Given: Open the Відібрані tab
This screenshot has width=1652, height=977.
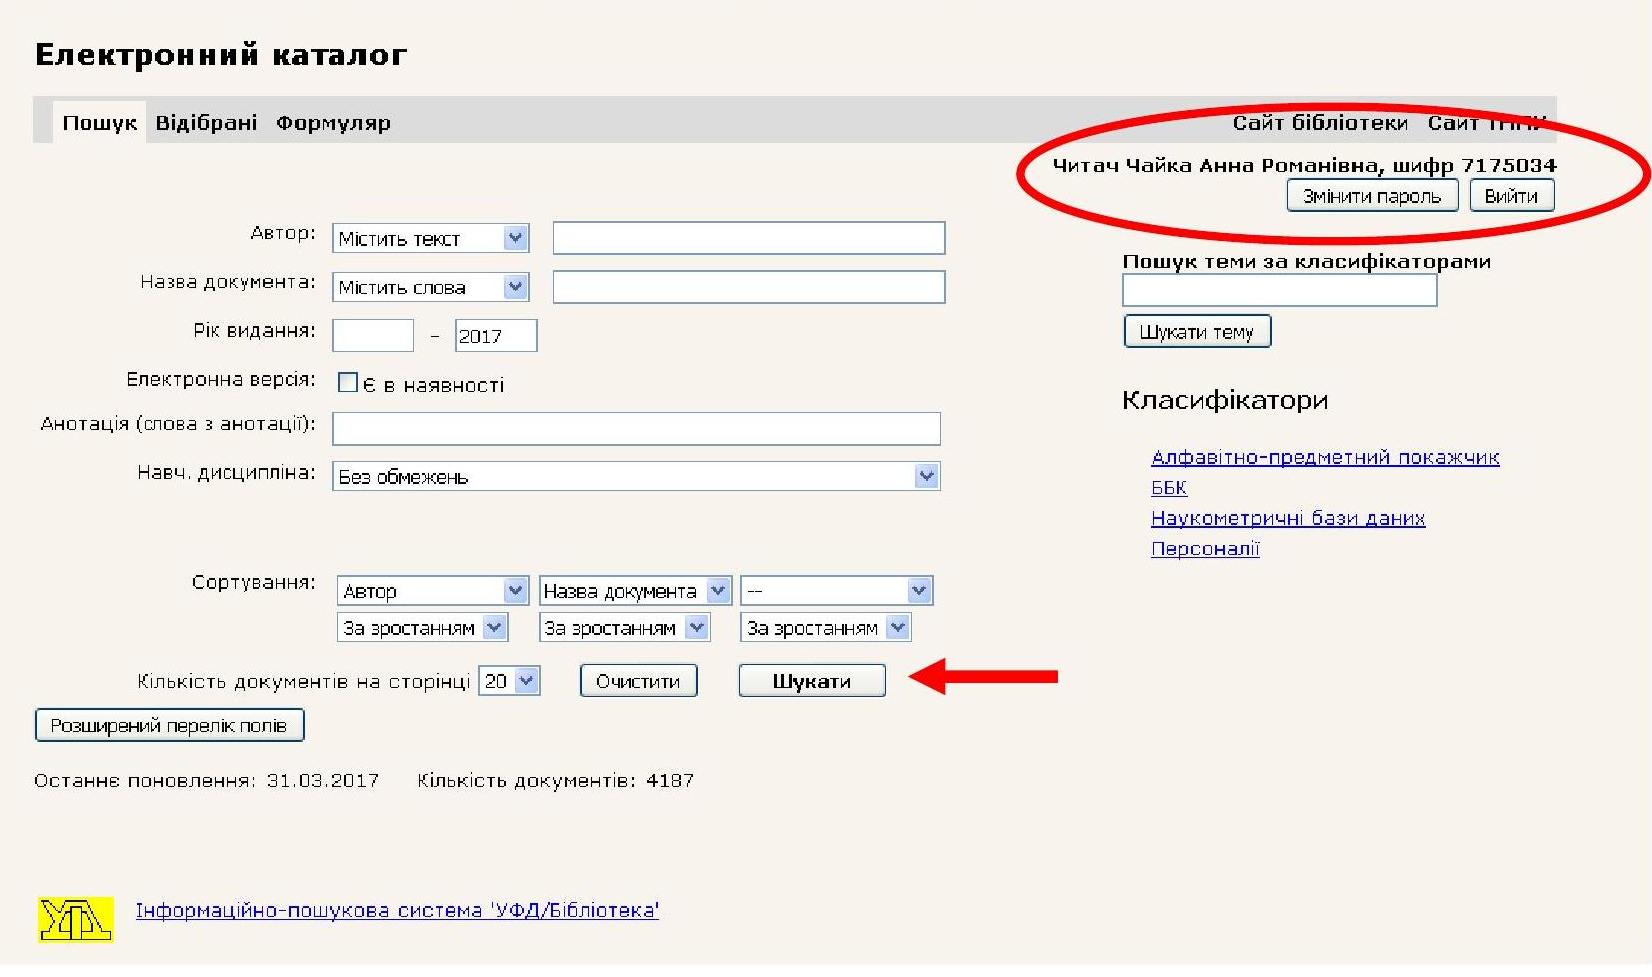Looking at the screenshot, I should point(206,123).
